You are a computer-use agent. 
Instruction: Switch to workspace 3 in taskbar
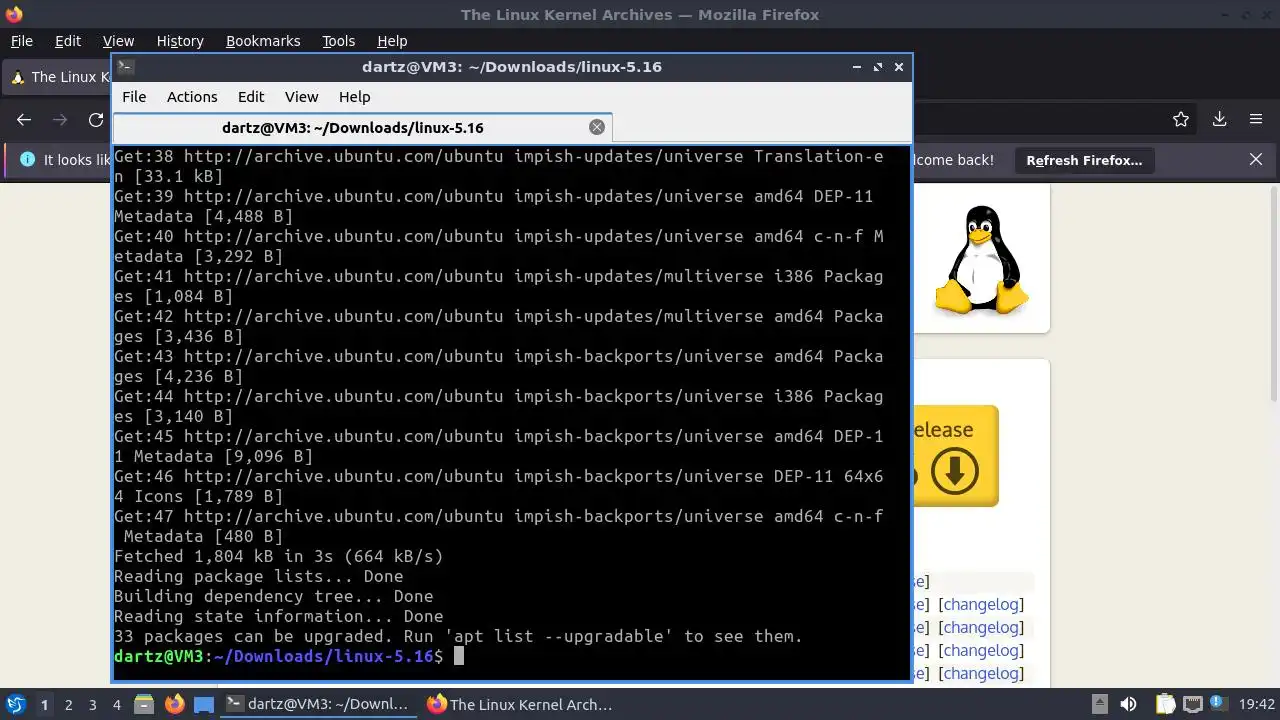pyautogui.click(x=92, y=704)
